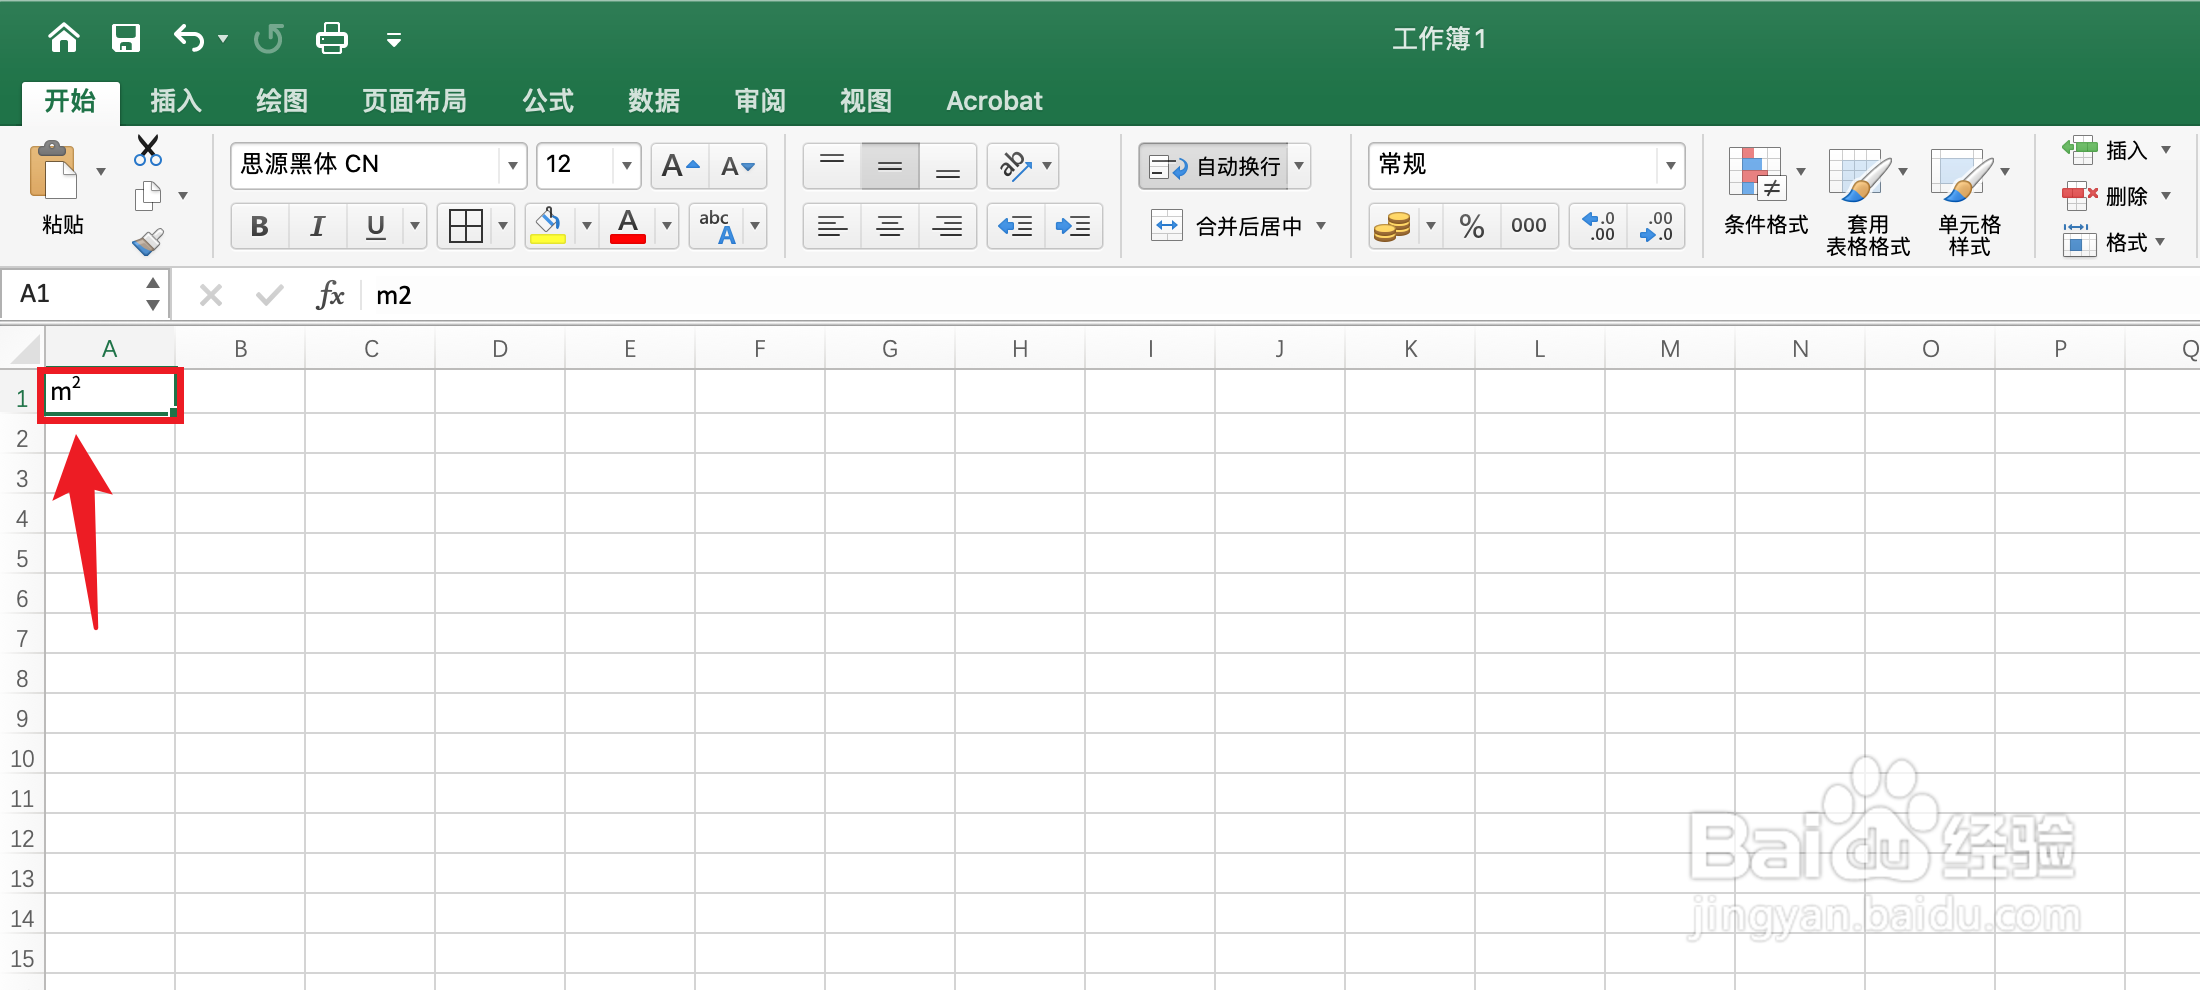This screenshot has height=990, width=2200.
Task: Decrease indent of cell contents
Action: point(1016,226)
